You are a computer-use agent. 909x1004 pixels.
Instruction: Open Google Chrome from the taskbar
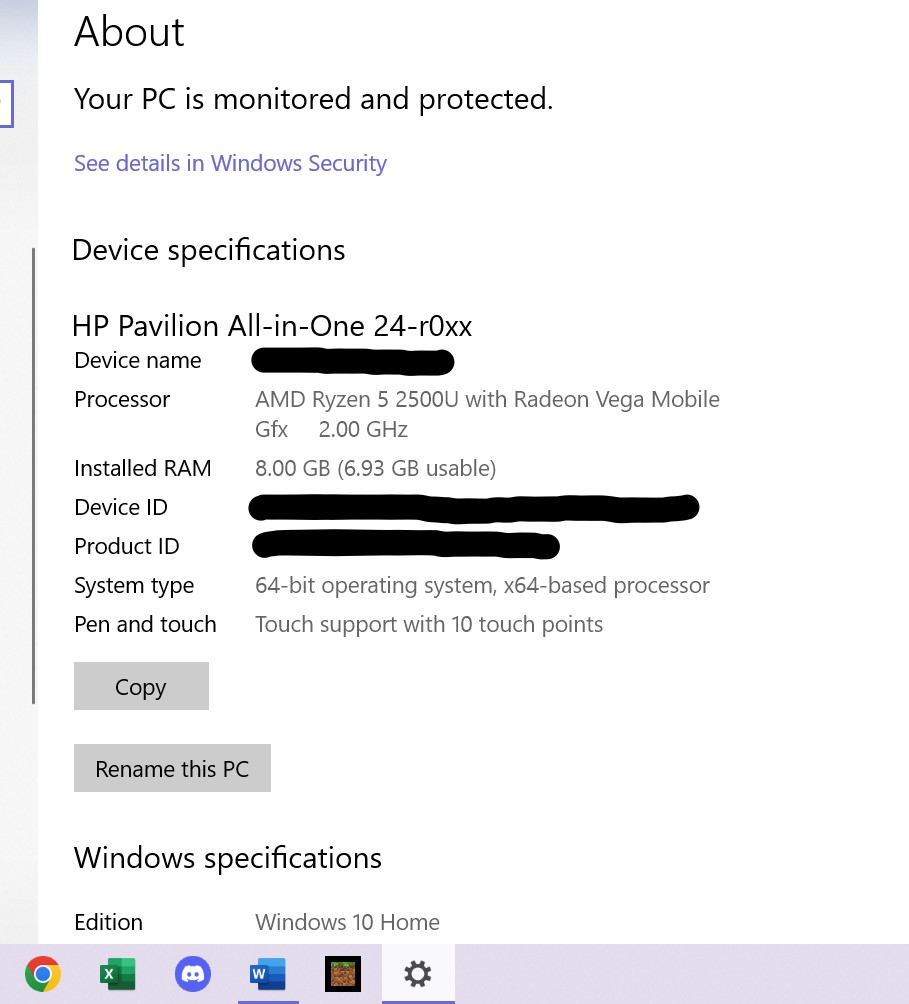click(x=43, y=973)
